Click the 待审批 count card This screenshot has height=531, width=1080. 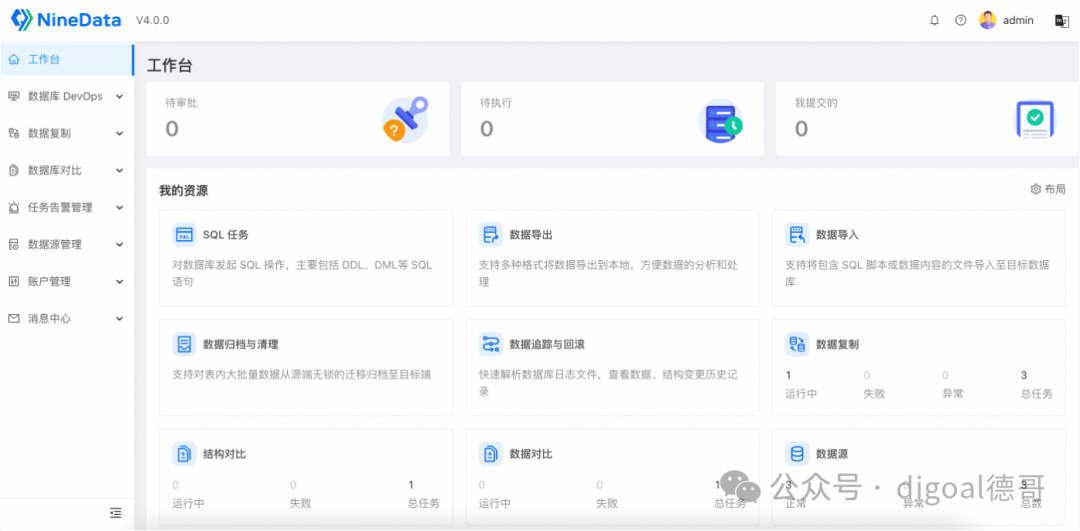pos(298,119)
